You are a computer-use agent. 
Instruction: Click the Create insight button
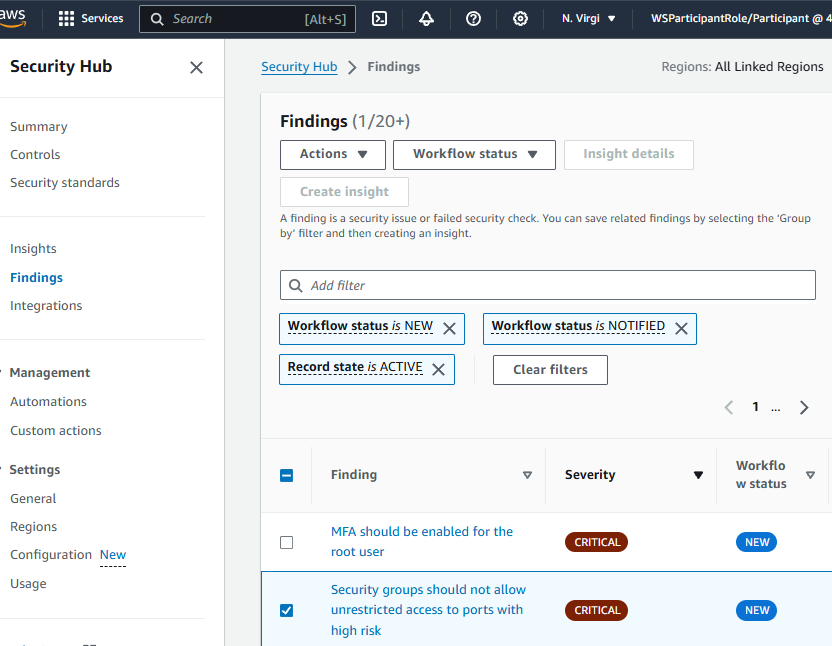[344, 192]
